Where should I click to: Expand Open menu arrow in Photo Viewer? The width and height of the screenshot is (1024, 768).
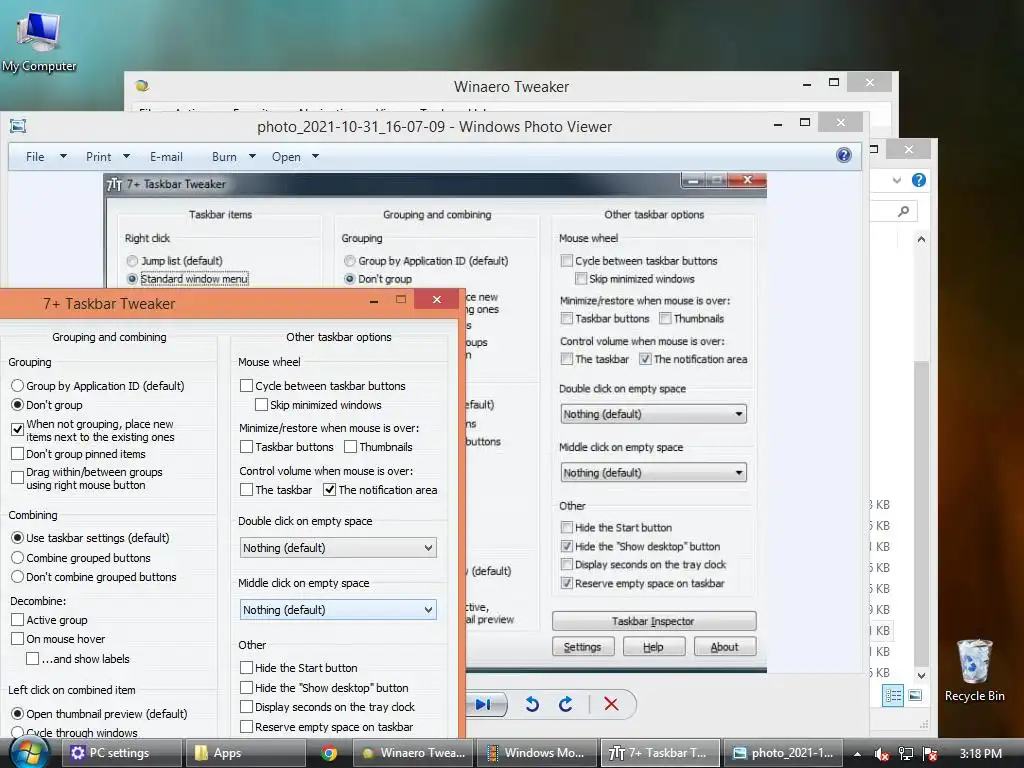coord(315,157)
